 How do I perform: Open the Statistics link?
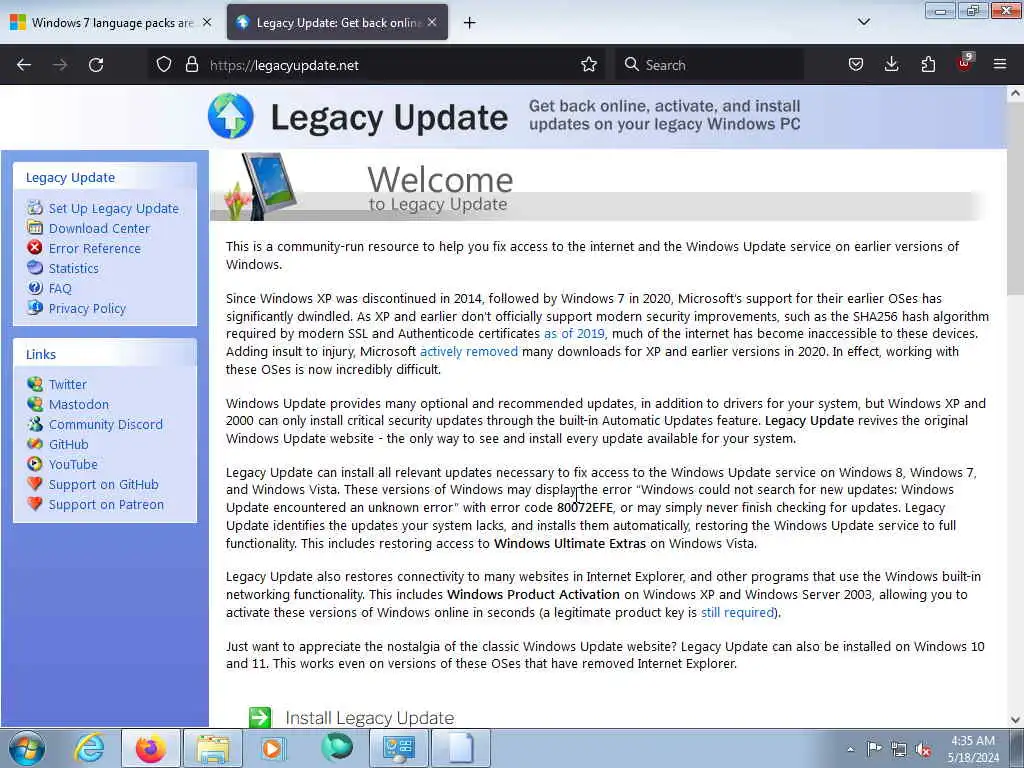[74, 268]
